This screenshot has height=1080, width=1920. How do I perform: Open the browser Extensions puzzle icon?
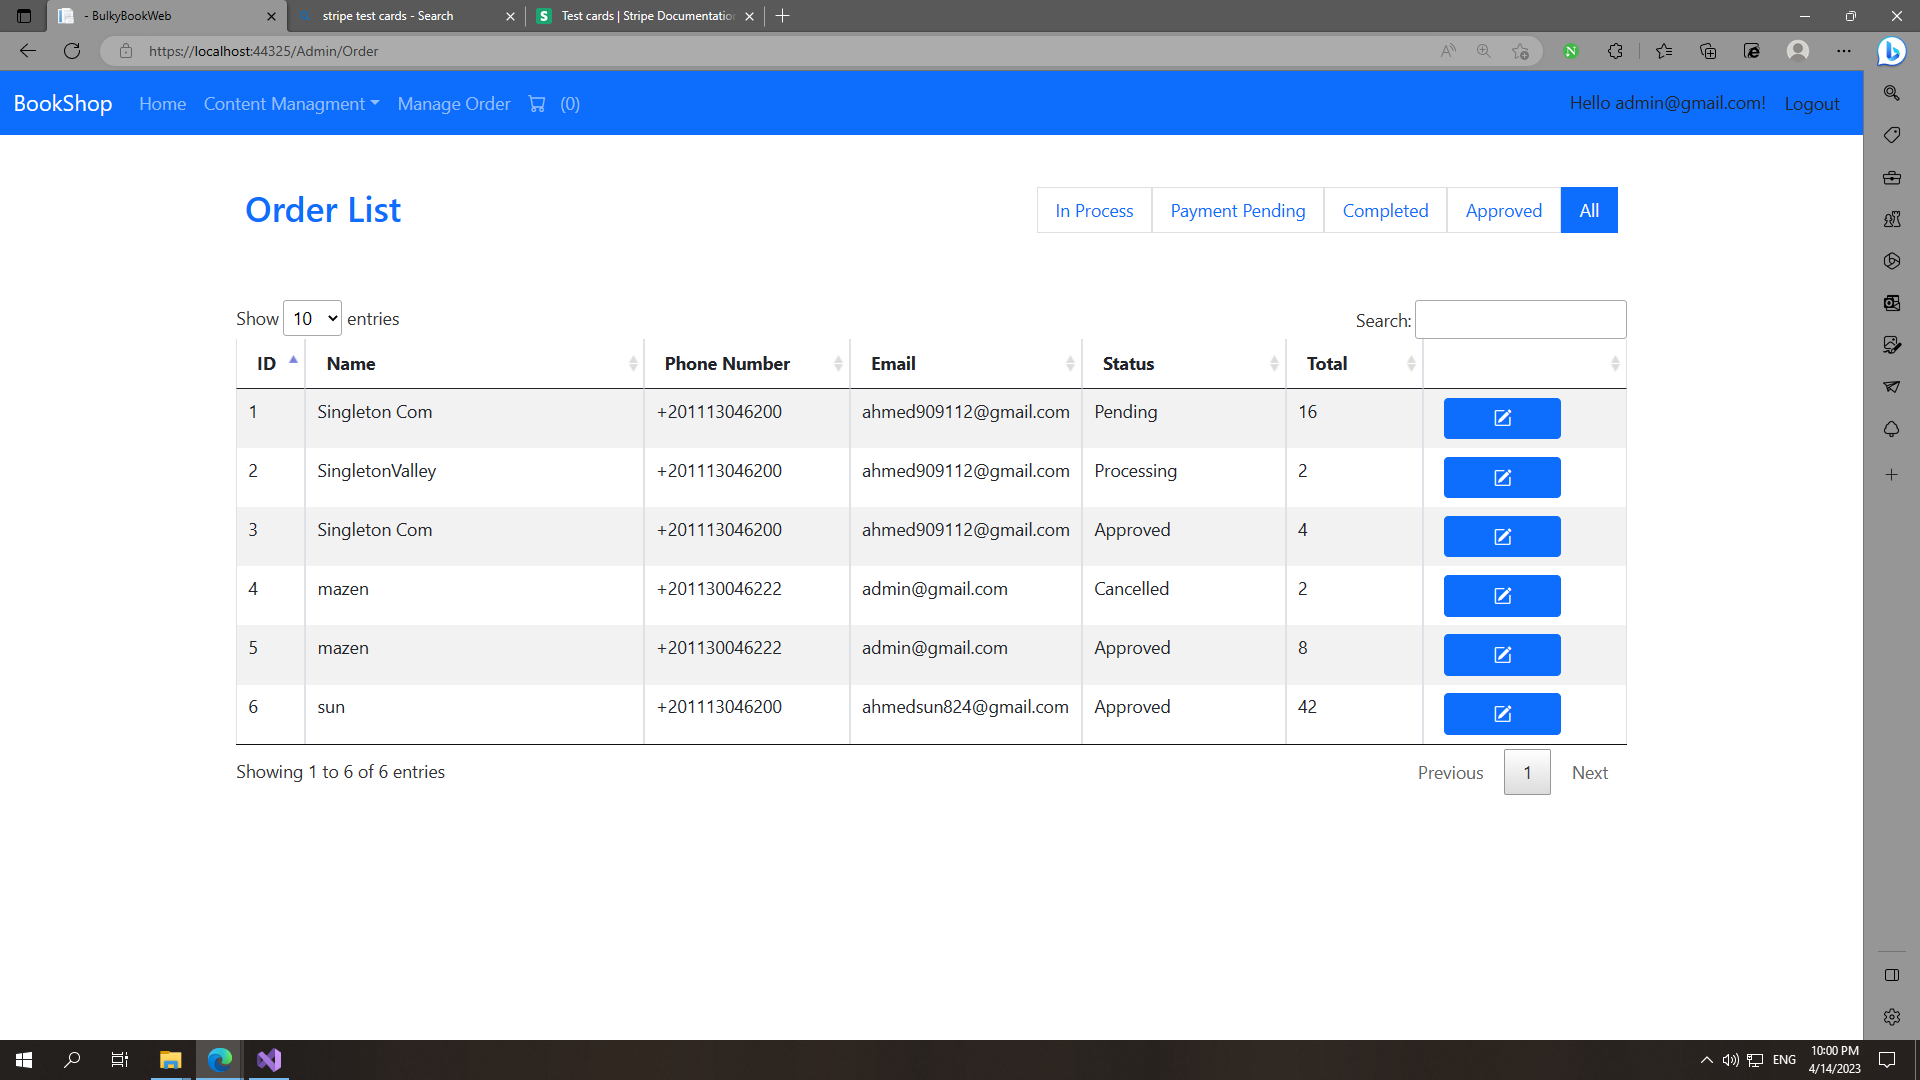click(x=1616, y=51)
